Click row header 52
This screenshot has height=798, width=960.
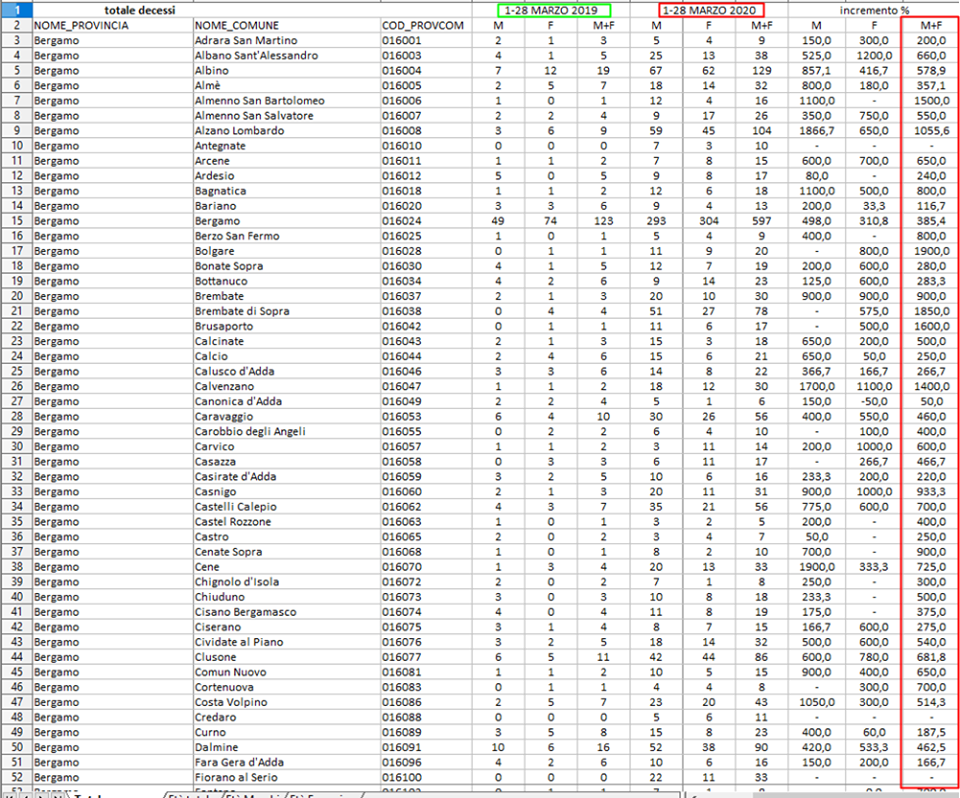point(16,776)
